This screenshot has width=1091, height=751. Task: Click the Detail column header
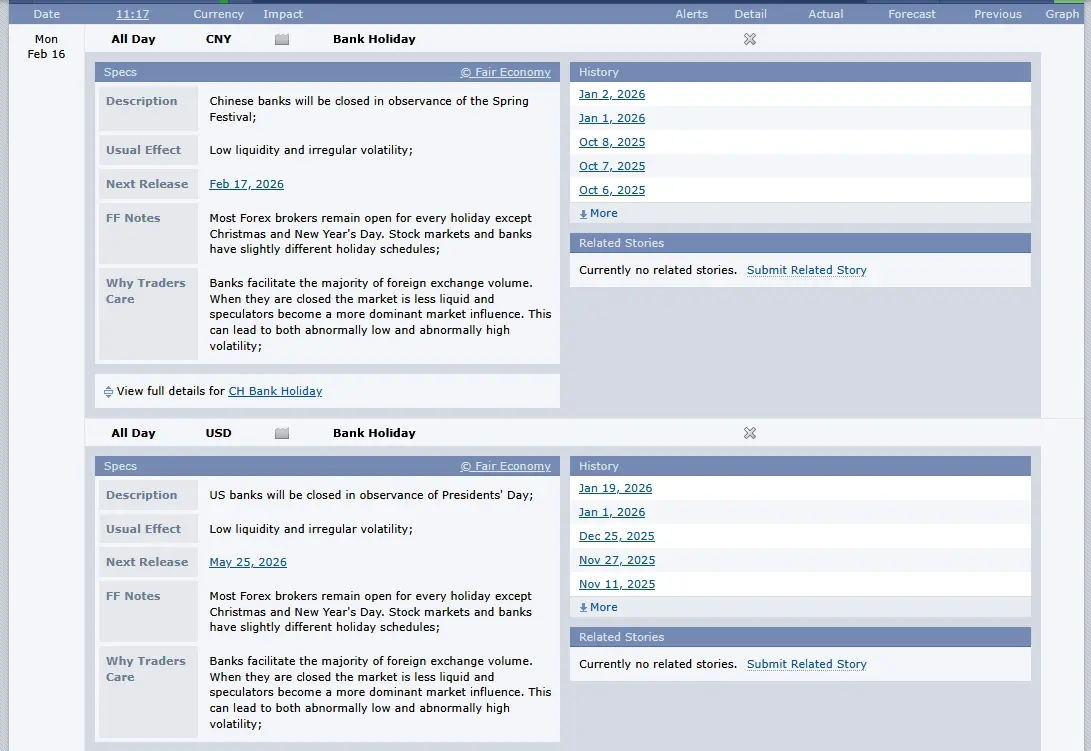click(750, 14)
